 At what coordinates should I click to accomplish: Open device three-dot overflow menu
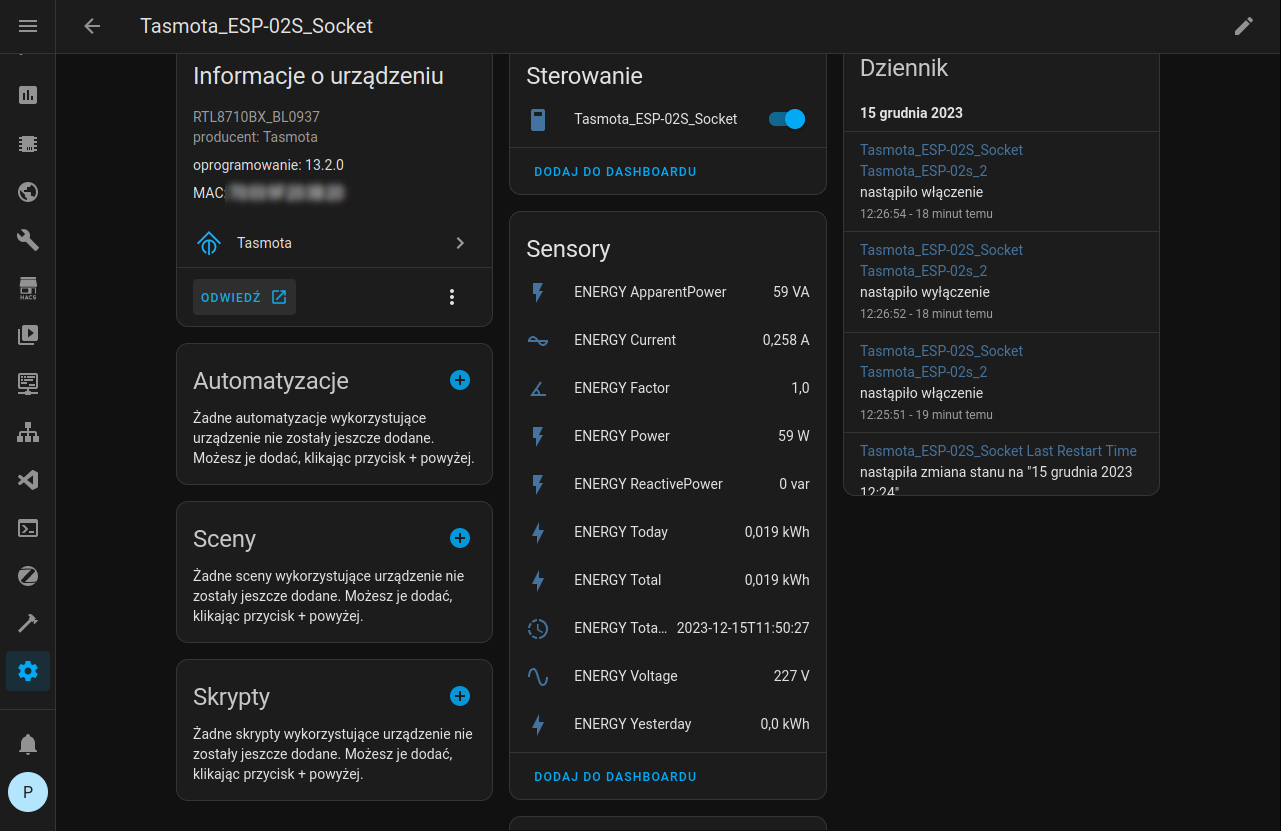tap(452, 297)
